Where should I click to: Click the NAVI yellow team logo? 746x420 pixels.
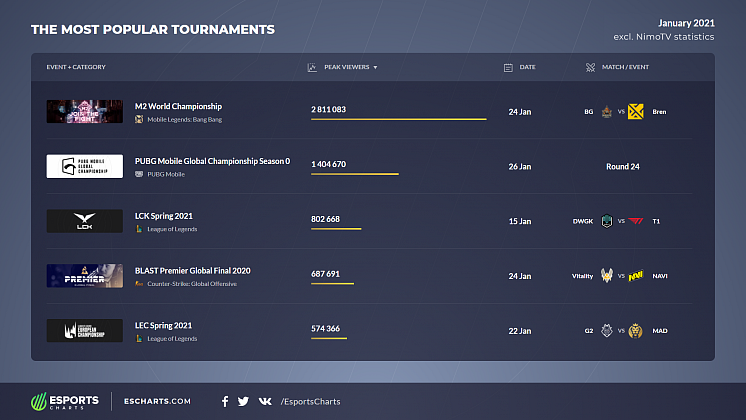(x=636, y=276)
